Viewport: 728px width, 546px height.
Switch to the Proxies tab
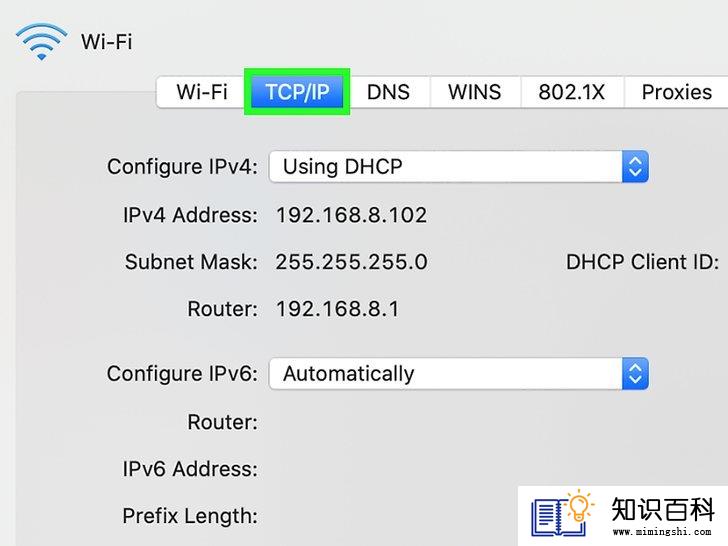tap(676, 92)
